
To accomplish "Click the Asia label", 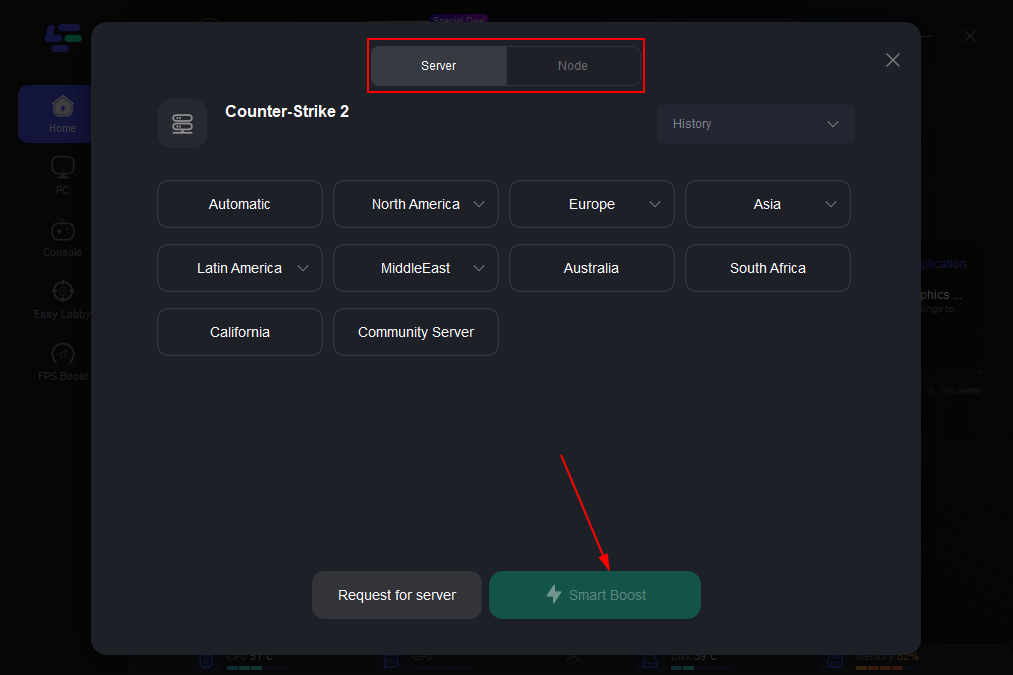I will (767, 204).
